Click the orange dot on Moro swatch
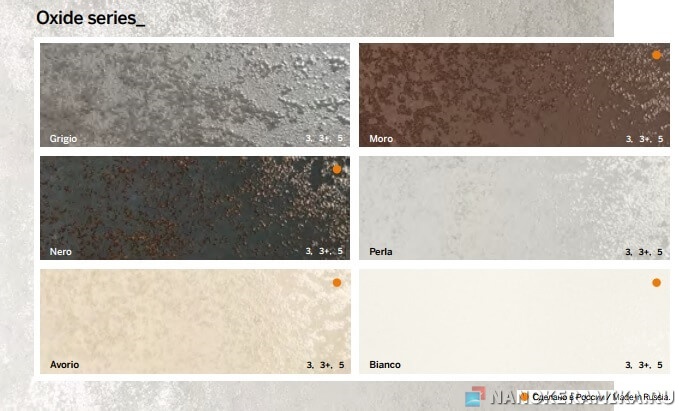Screen dimensions: 679x411 click(x=656, y=56)
